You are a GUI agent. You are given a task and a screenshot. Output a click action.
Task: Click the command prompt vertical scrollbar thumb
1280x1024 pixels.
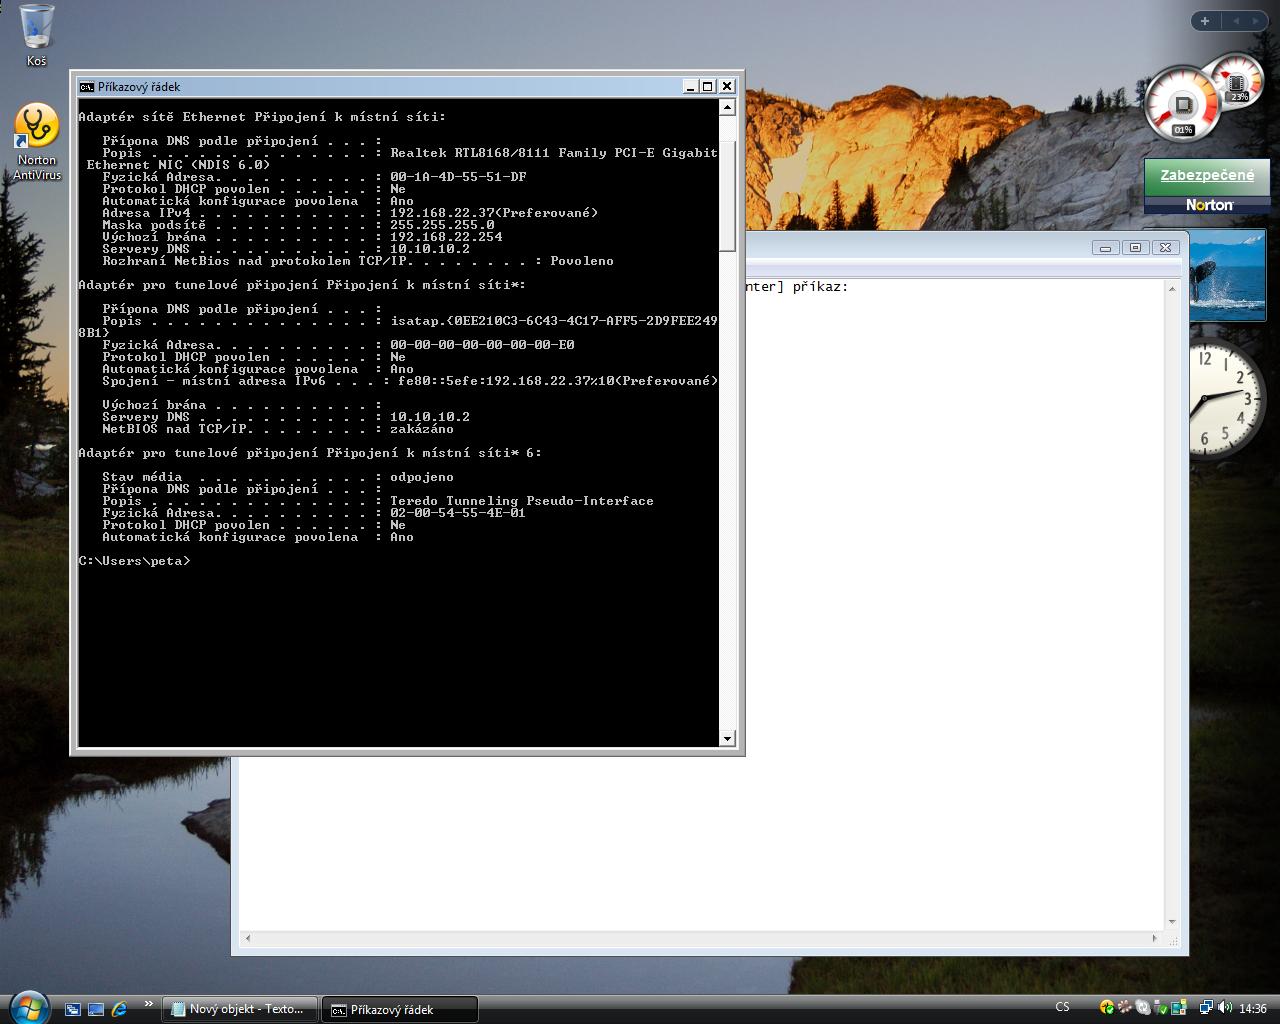point(727,196)
